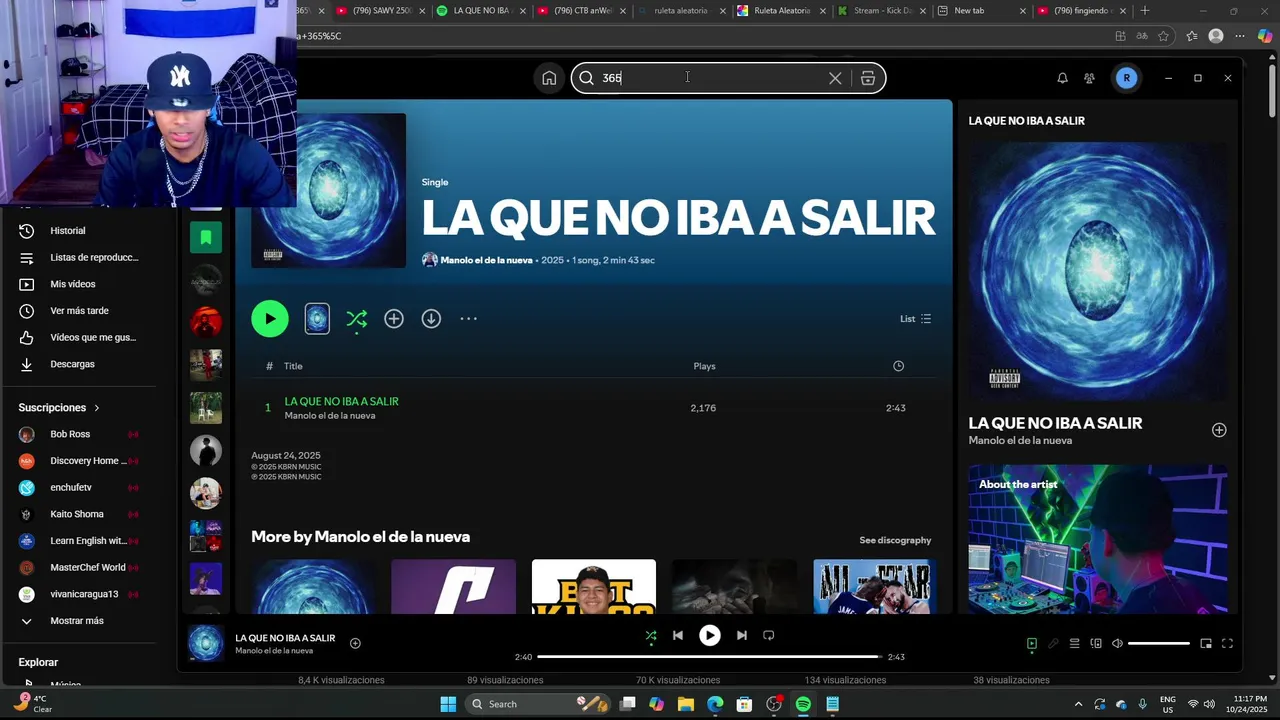
Task: Click the Plays column header
Action: (x=704, y=366)
